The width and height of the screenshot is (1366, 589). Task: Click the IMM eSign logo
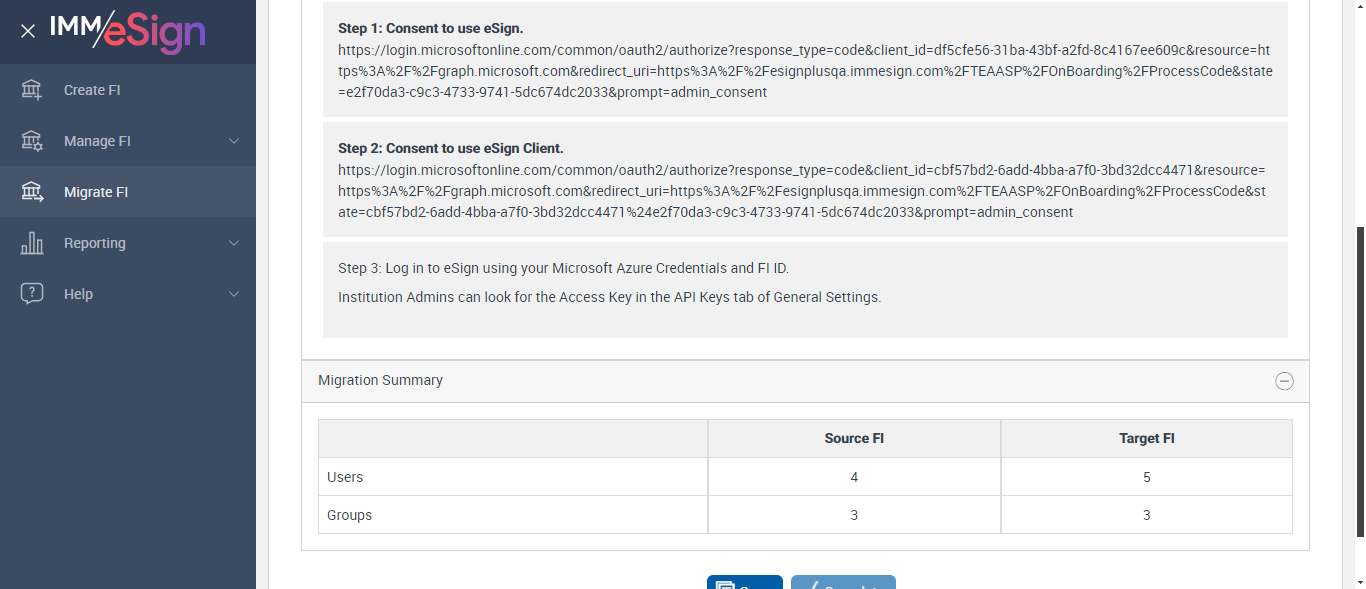click(128, 31)
